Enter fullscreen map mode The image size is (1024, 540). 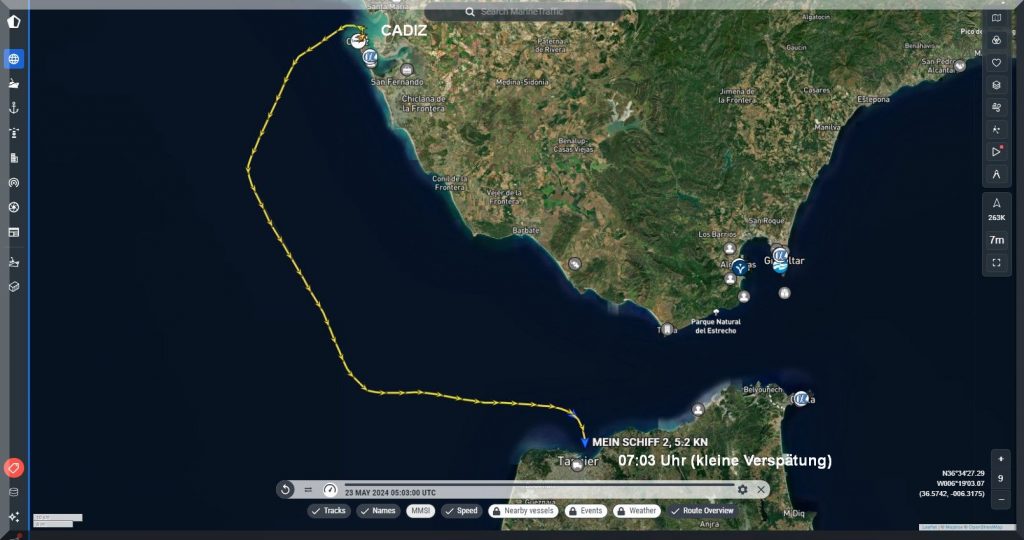click(996, 263)
